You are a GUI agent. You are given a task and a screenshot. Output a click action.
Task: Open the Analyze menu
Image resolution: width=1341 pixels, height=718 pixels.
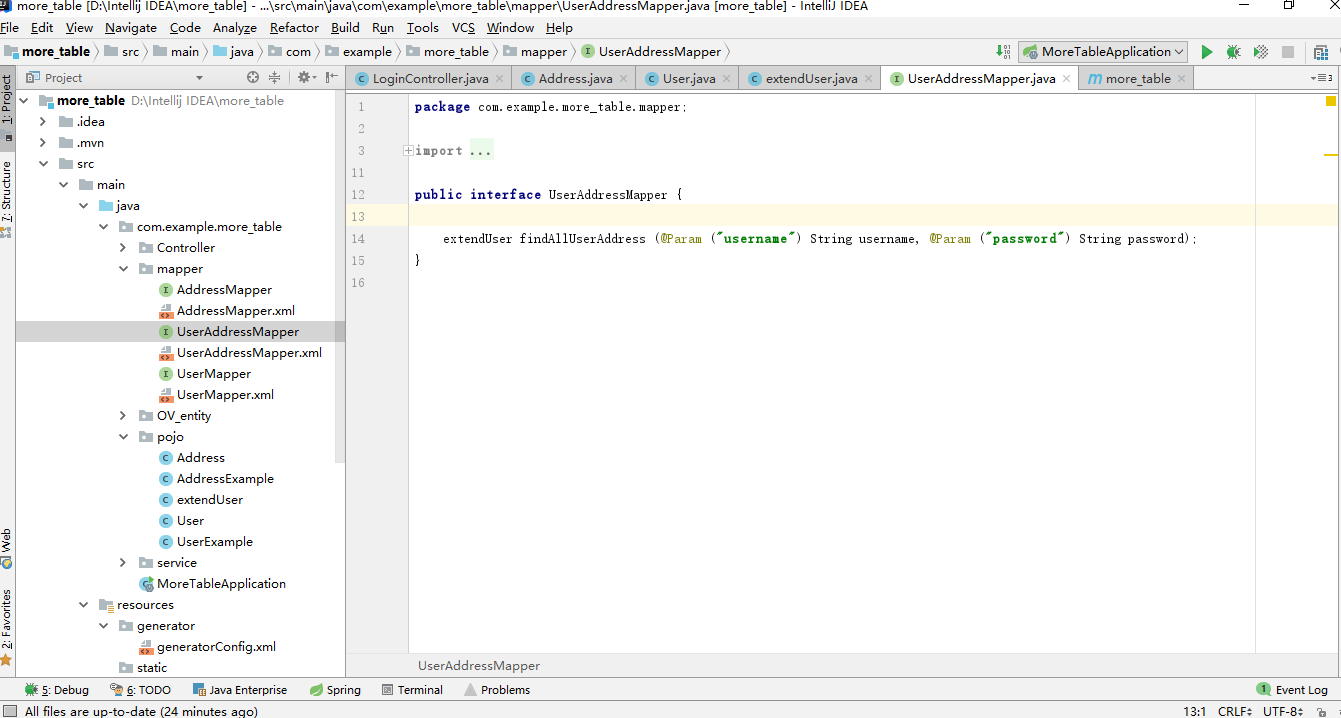235,28
